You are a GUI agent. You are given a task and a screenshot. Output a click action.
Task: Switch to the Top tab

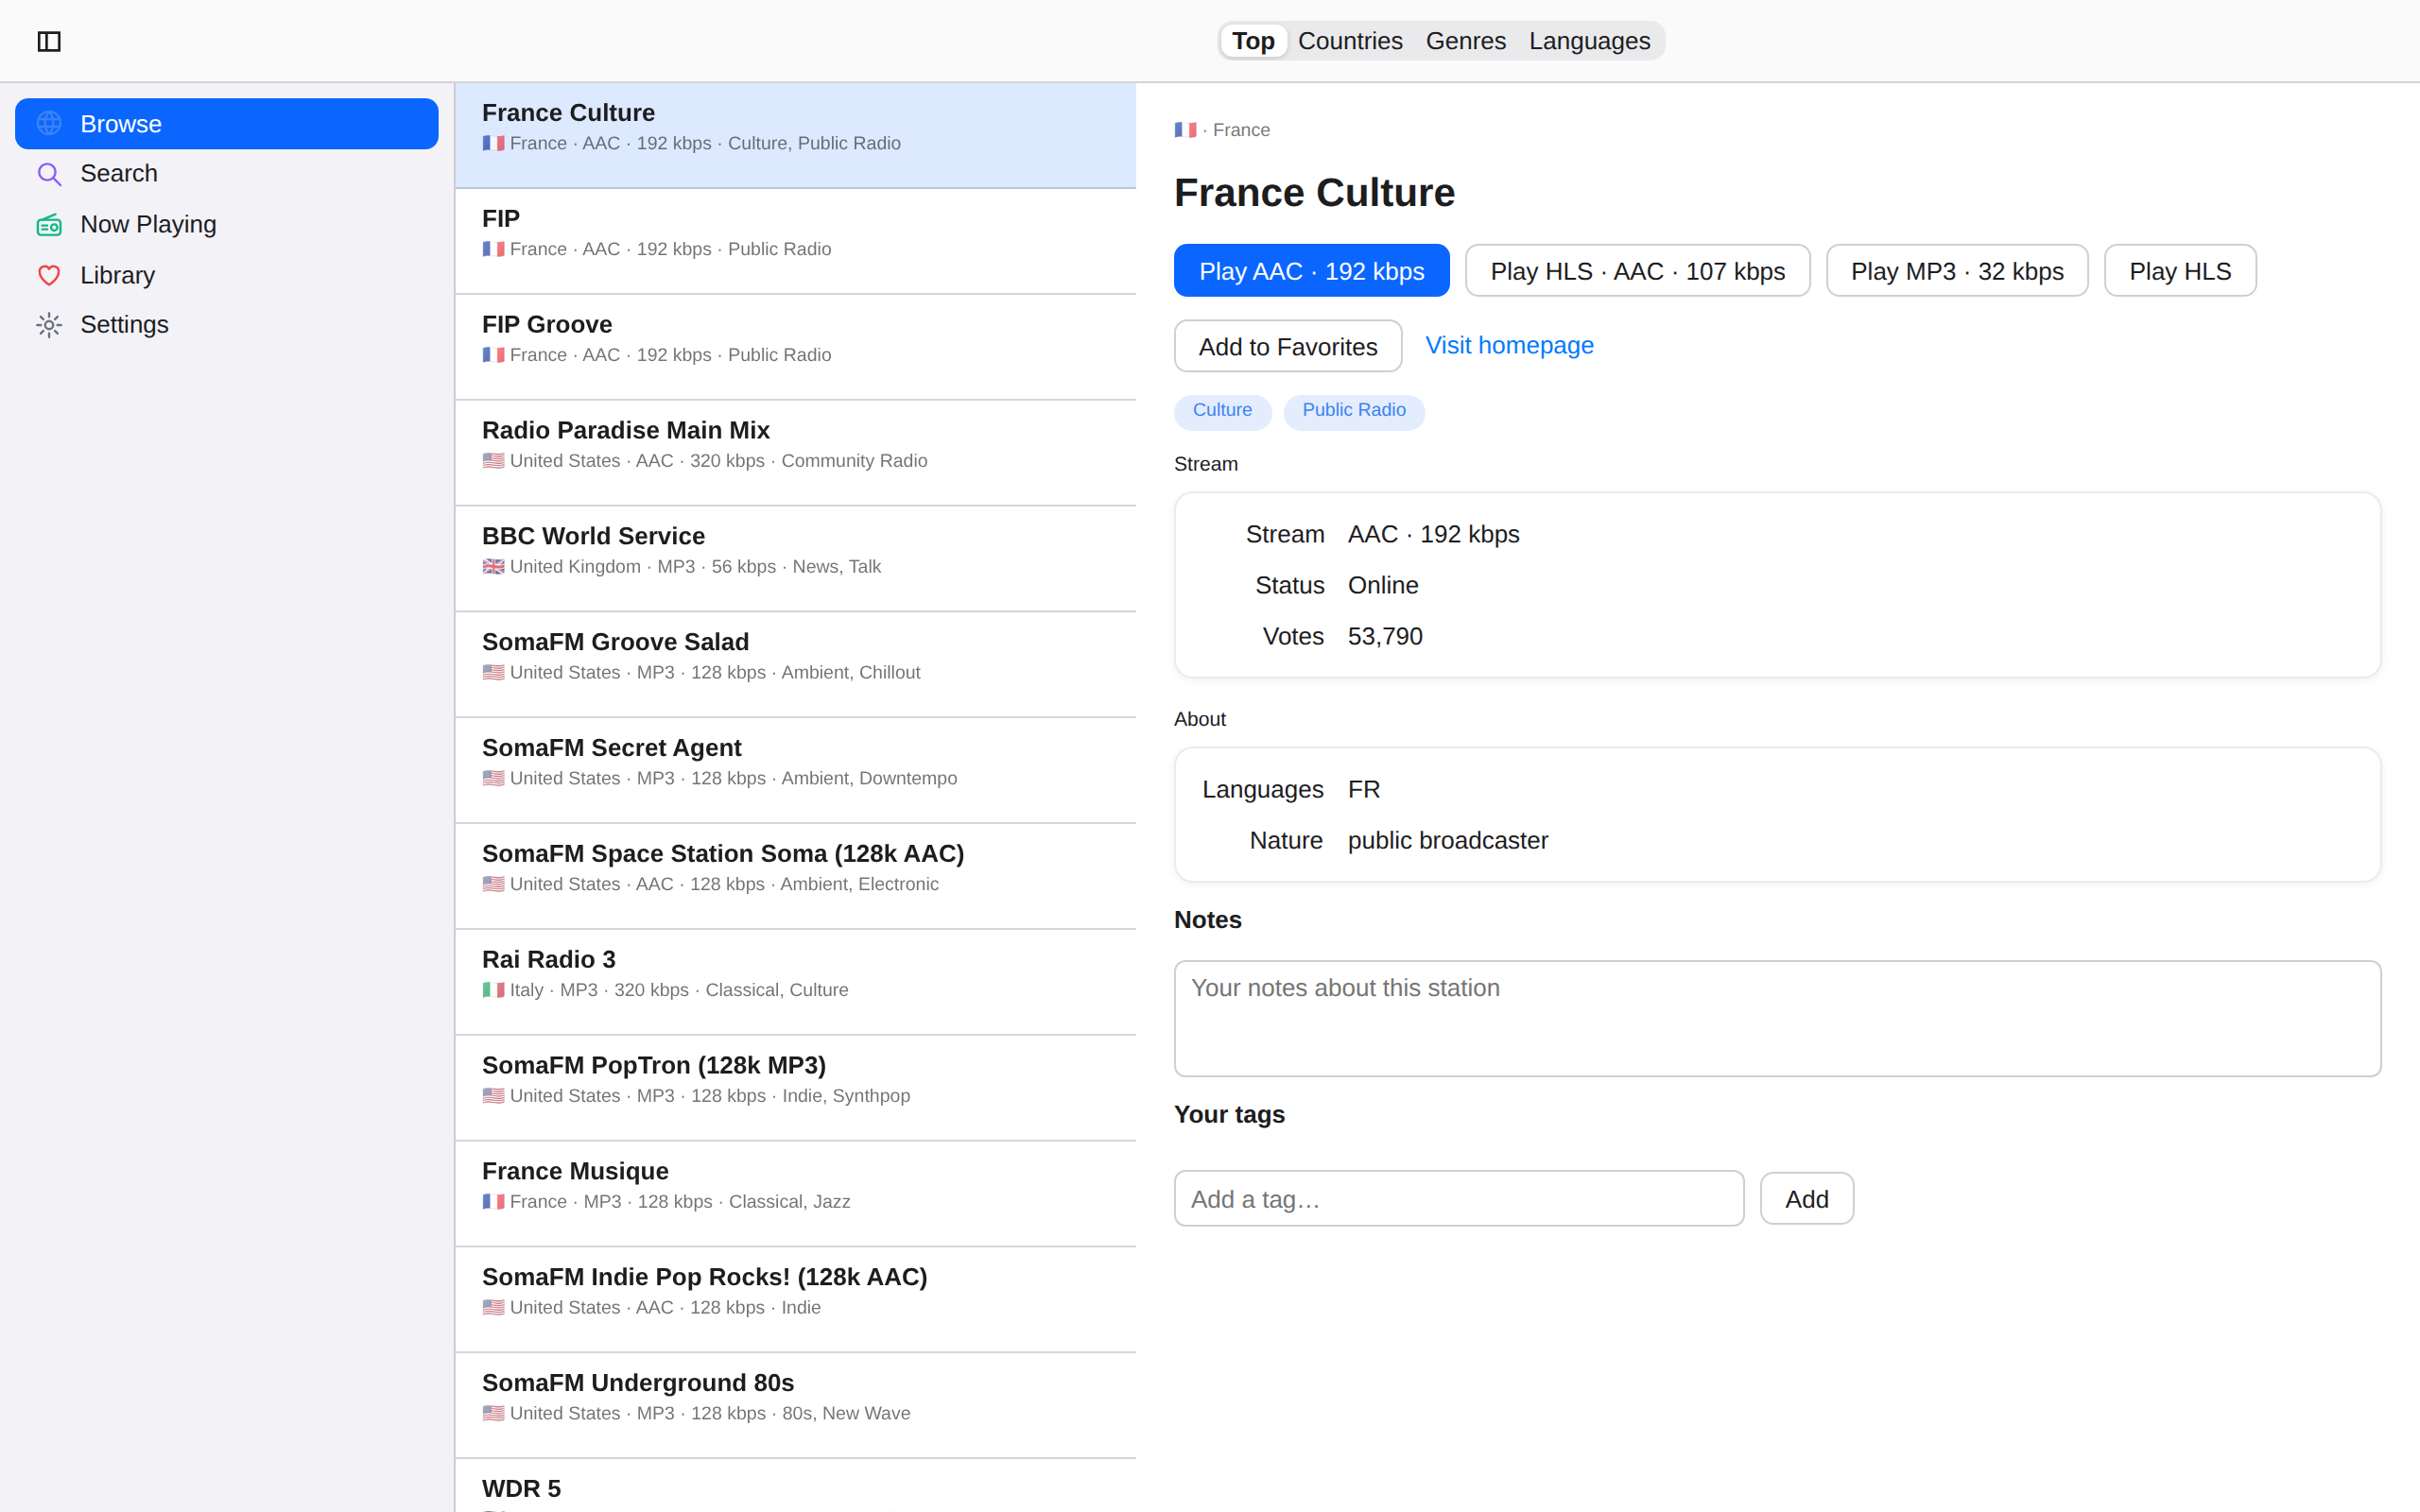(x=1253, y=41)
